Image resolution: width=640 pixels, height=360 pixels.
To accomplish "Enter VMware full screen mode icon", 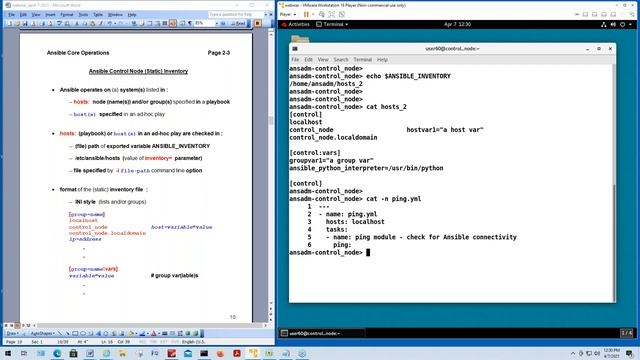I will pos(332,14).
